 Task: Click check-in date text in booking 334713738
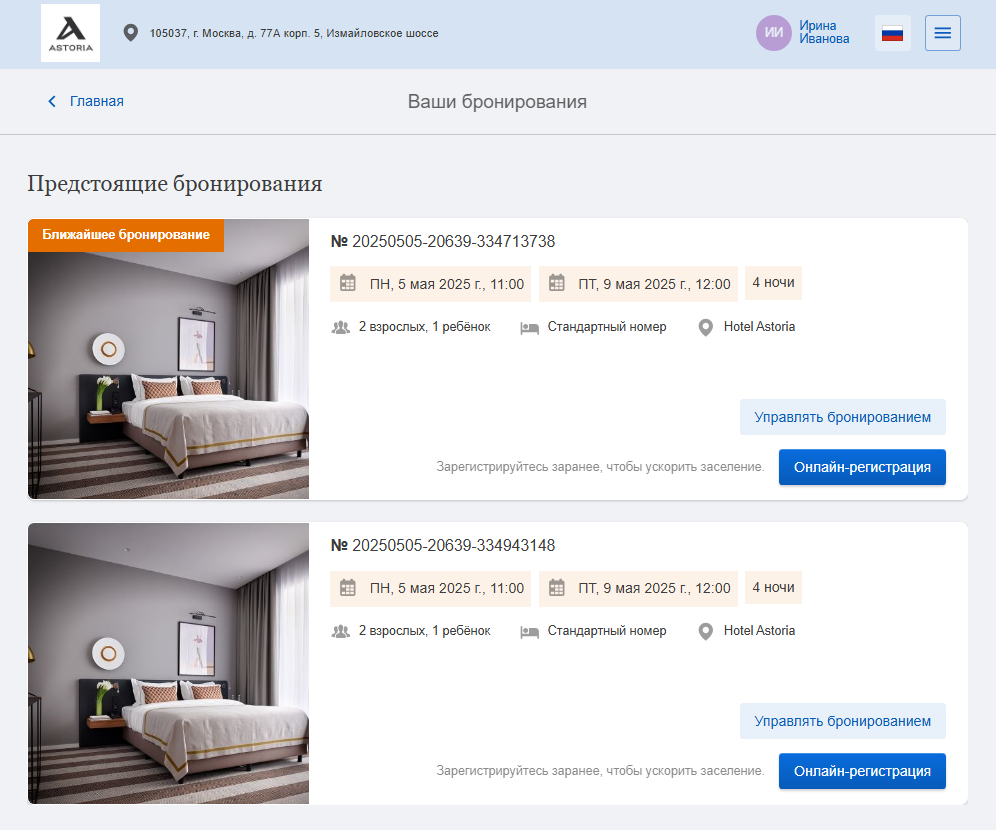[447, 284]
